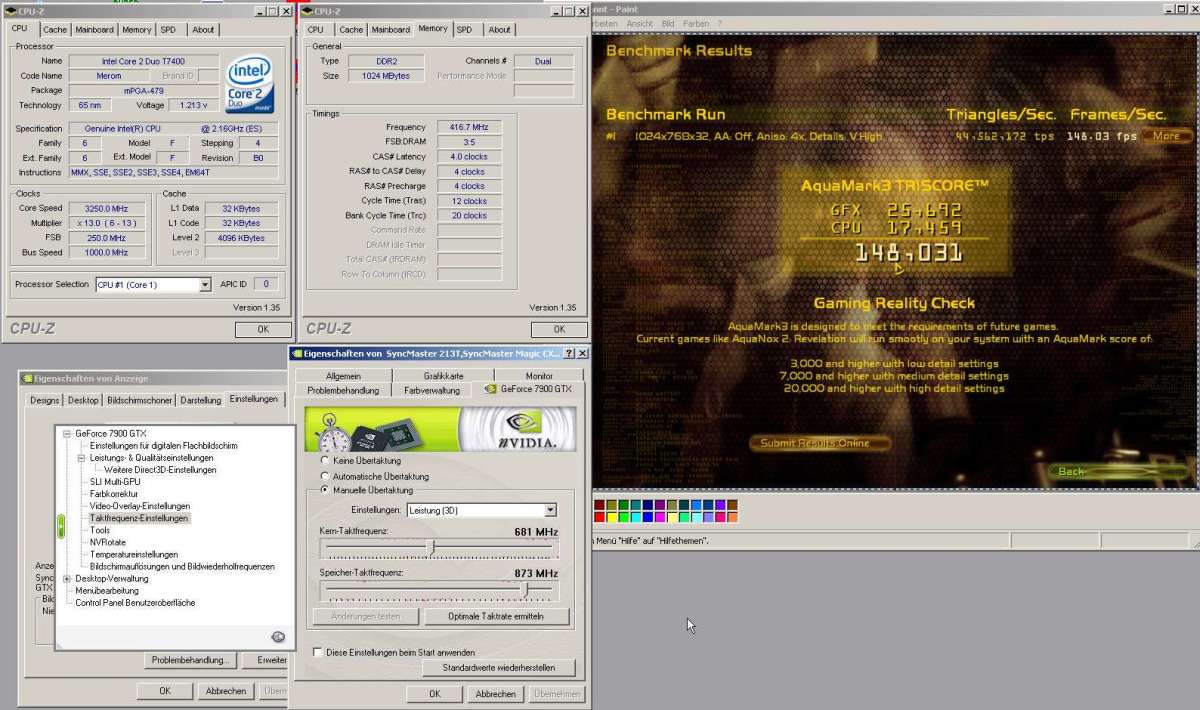
Task: Click the More button beside fps value
Action: click(1167, 136)
